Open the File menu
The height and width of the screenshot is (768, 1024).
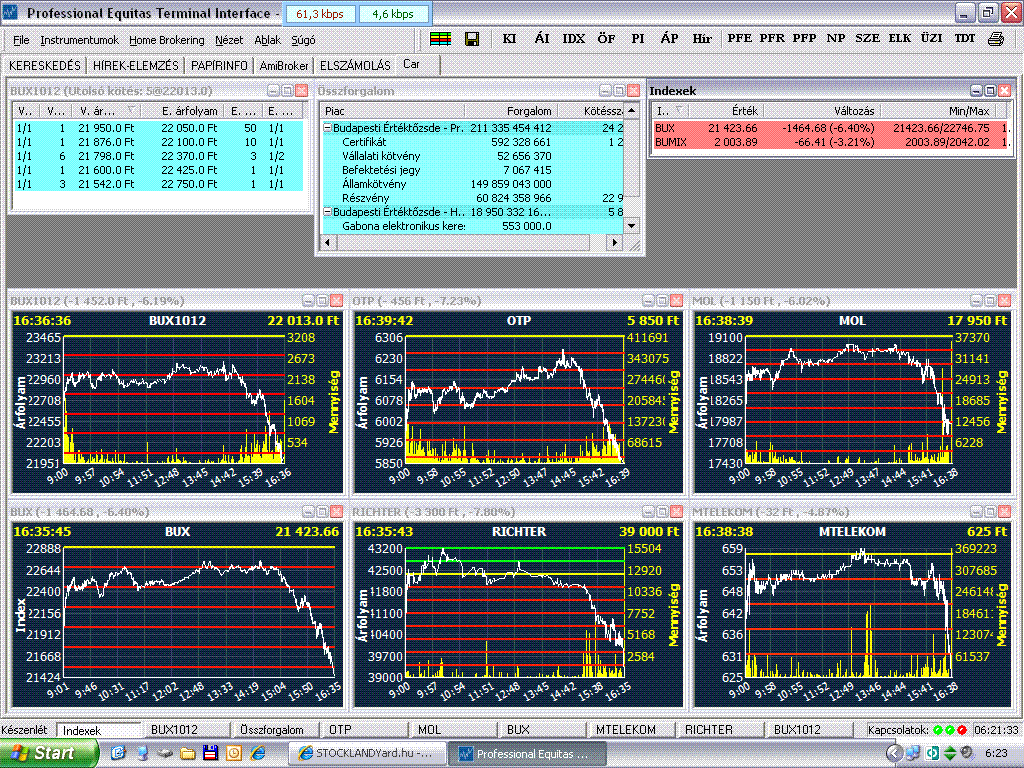[21, 40]
